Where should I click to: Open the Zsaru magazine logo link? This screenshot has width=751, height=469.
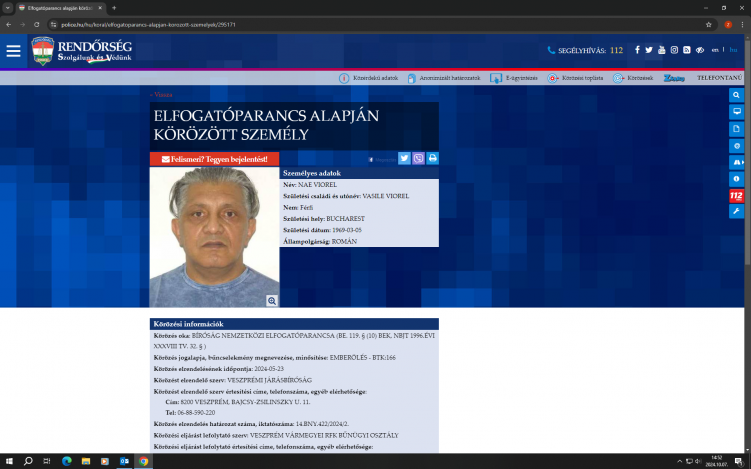tap(674, 78)
